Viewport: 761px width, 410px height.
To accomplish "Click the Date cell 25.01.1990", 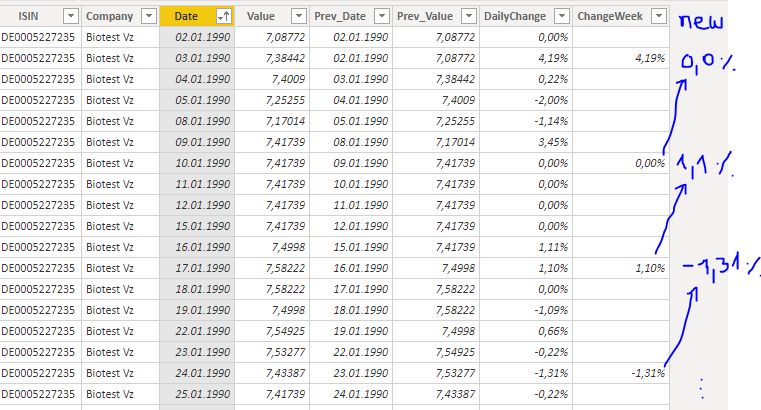I will pyautogui.click(x=197, y=394).
